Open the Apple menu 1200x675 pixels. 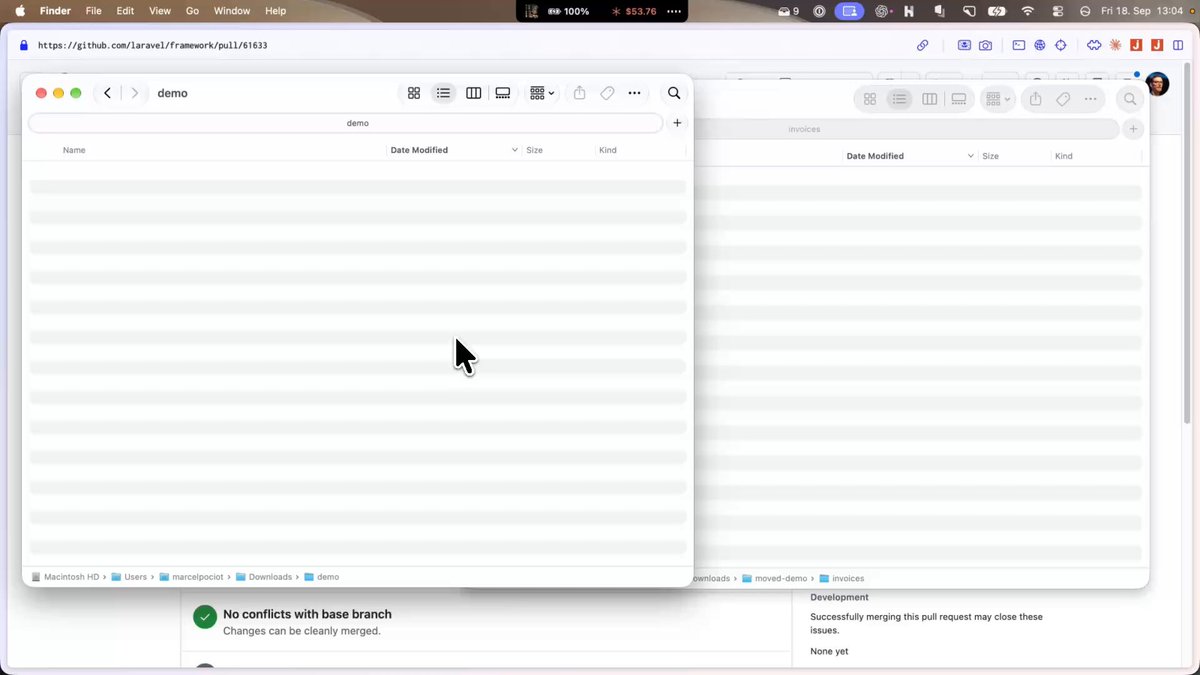[x=19, y=11]
